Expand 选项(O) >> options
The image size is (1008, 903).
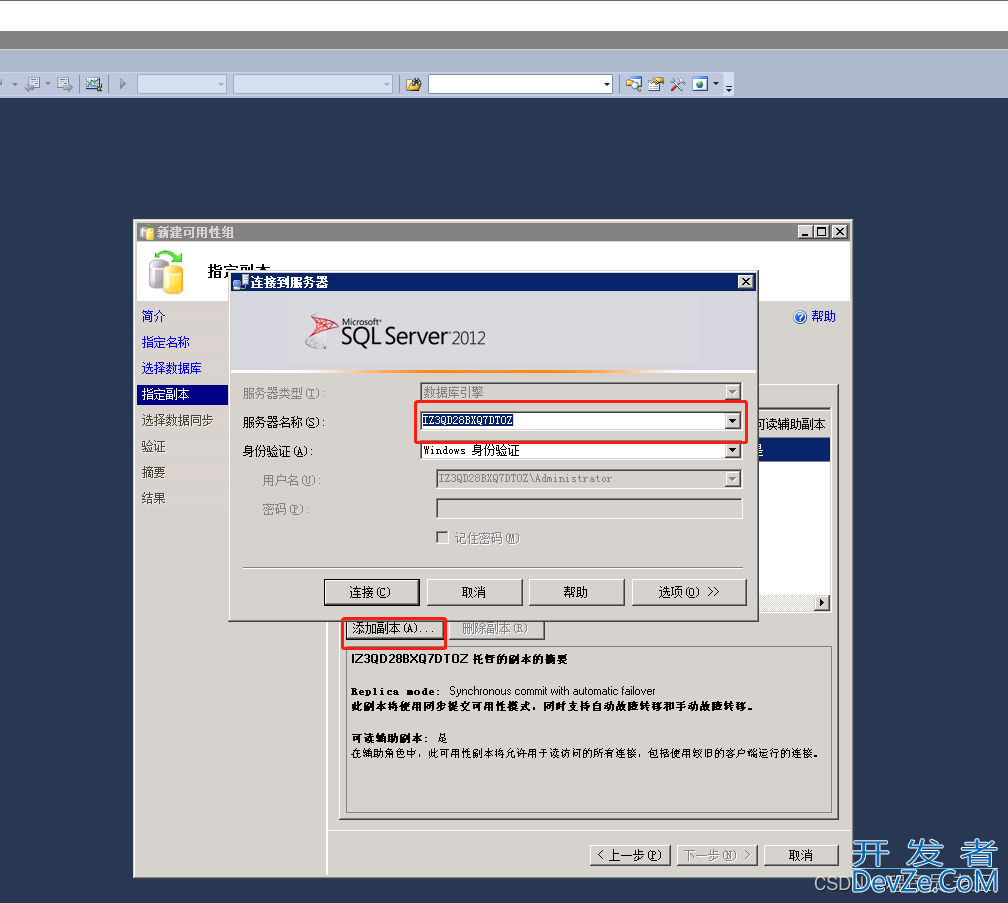coord(689,592)
